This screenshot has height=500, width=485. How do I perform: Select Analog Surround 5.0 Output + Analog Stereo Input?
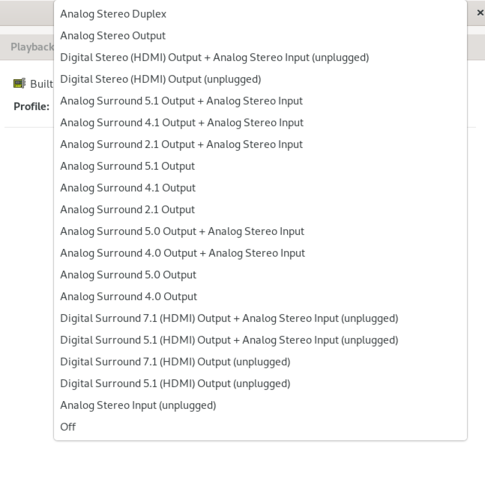pos(260,231)
